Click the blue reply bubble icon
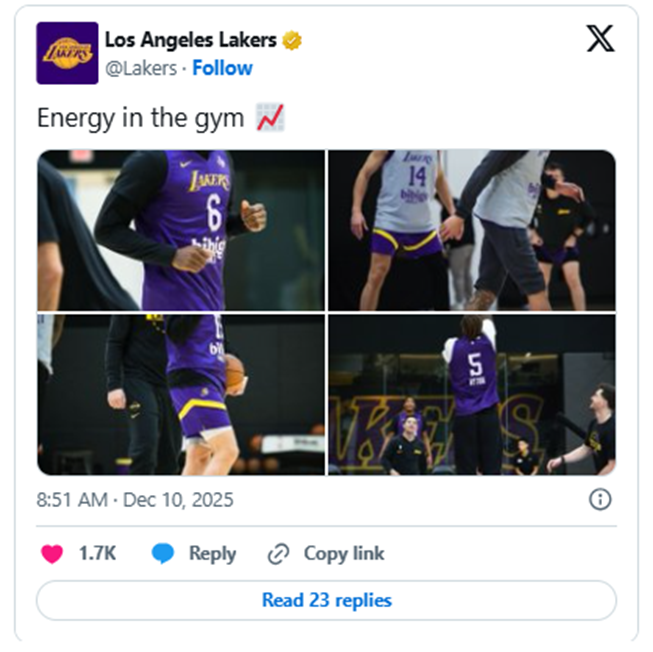653x652 pixels. click(x=164, y=554)
